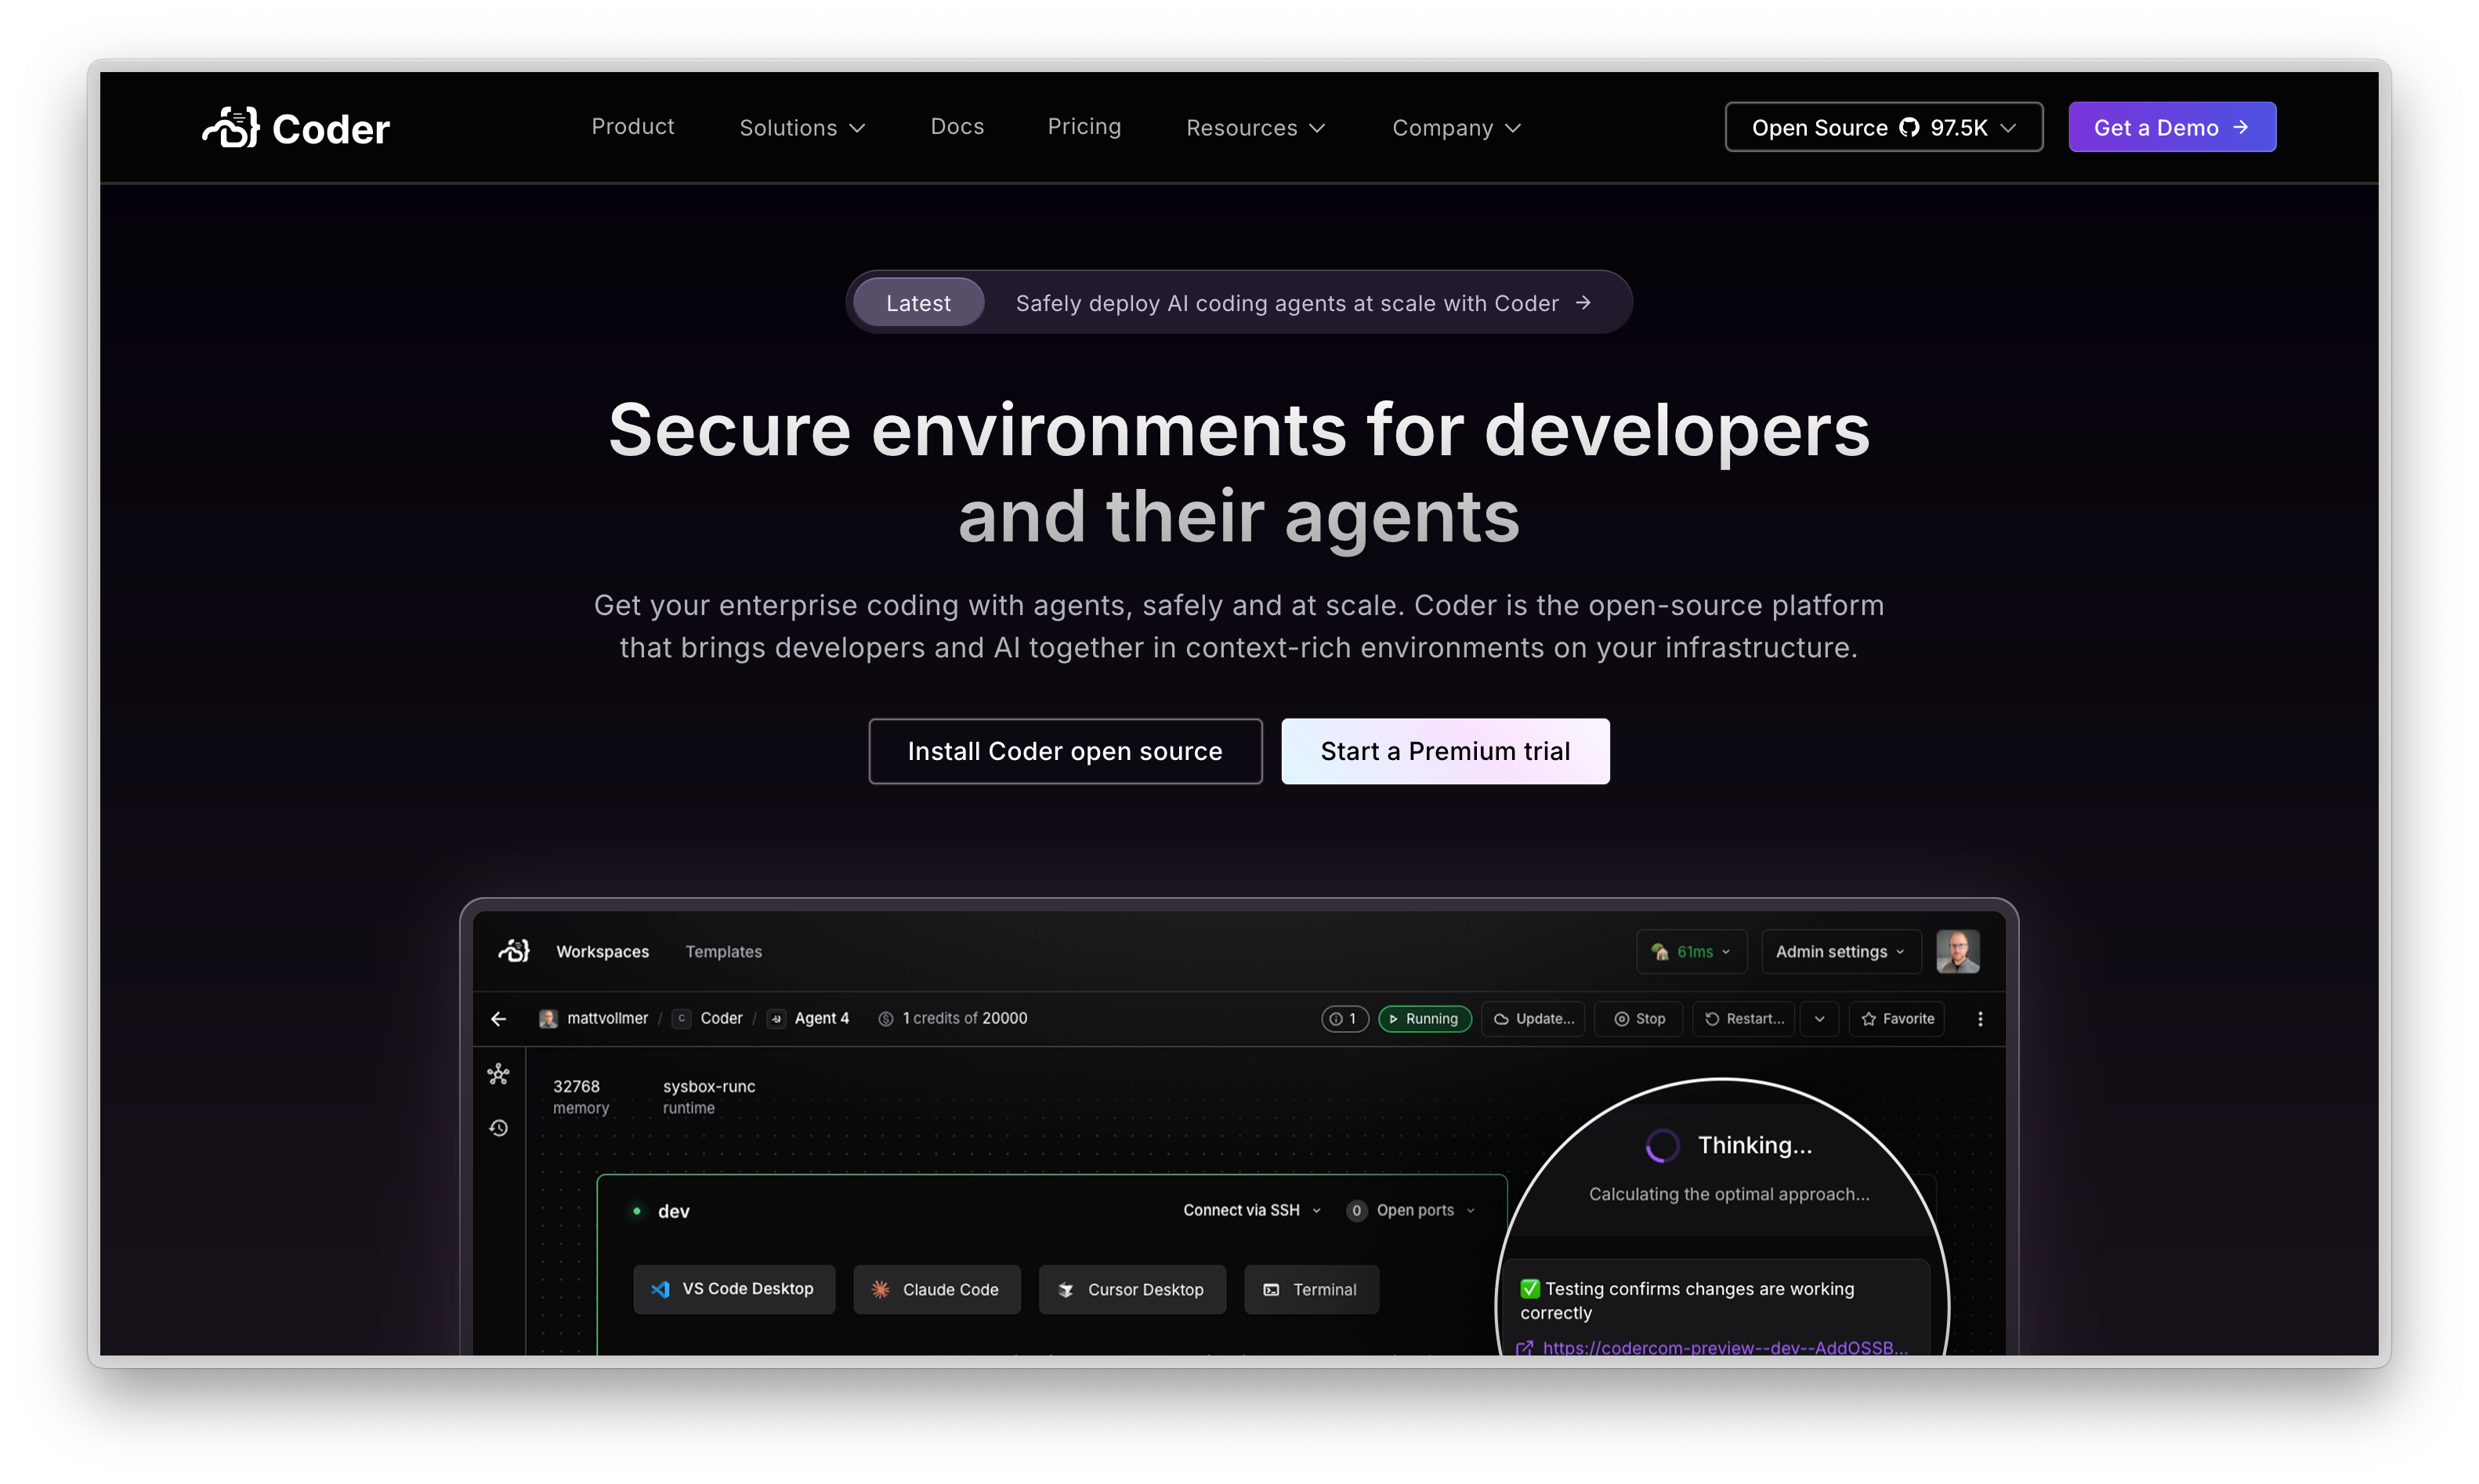Click the Update... button
The image size is (2479, 1484).
tap(1533, 1019)
